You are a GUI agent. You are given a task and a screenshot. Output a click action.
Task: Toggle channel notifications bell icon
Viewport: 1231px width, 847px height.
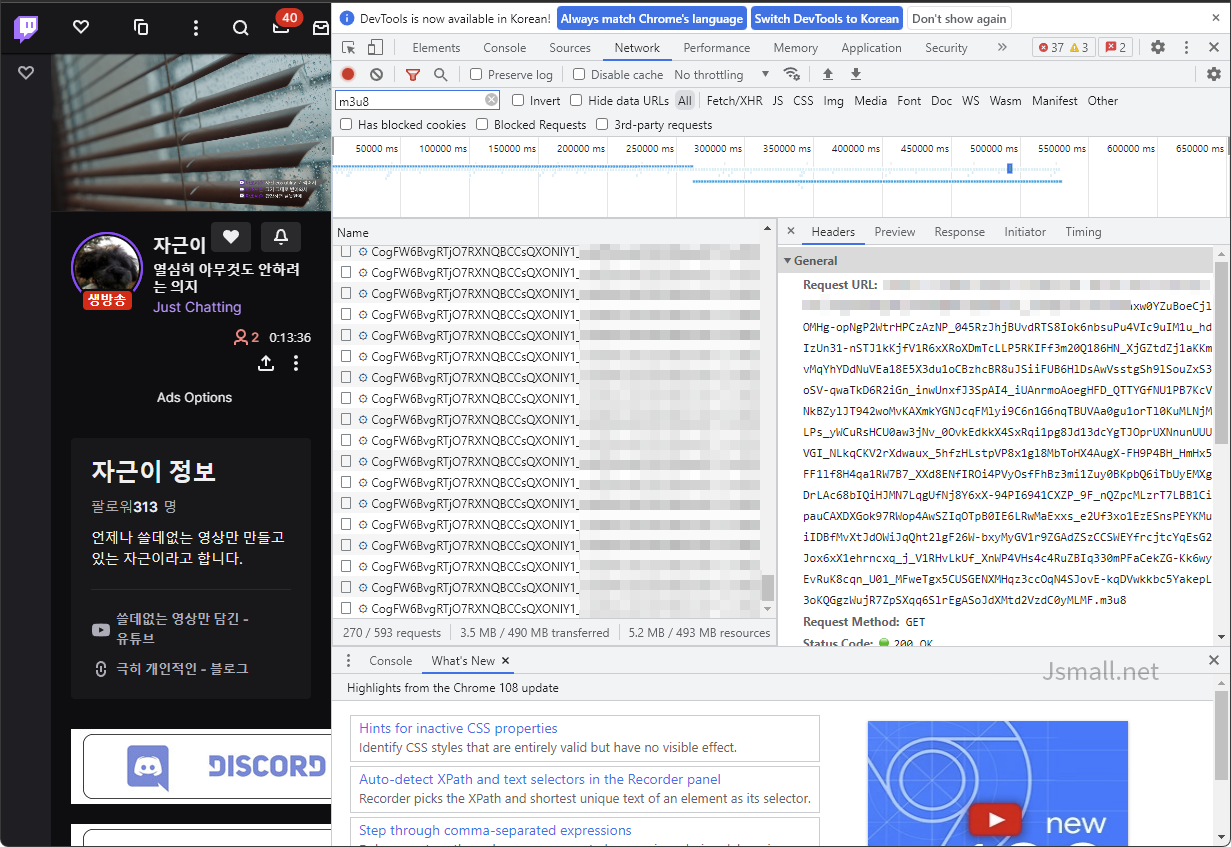click(x=281, y=237)
